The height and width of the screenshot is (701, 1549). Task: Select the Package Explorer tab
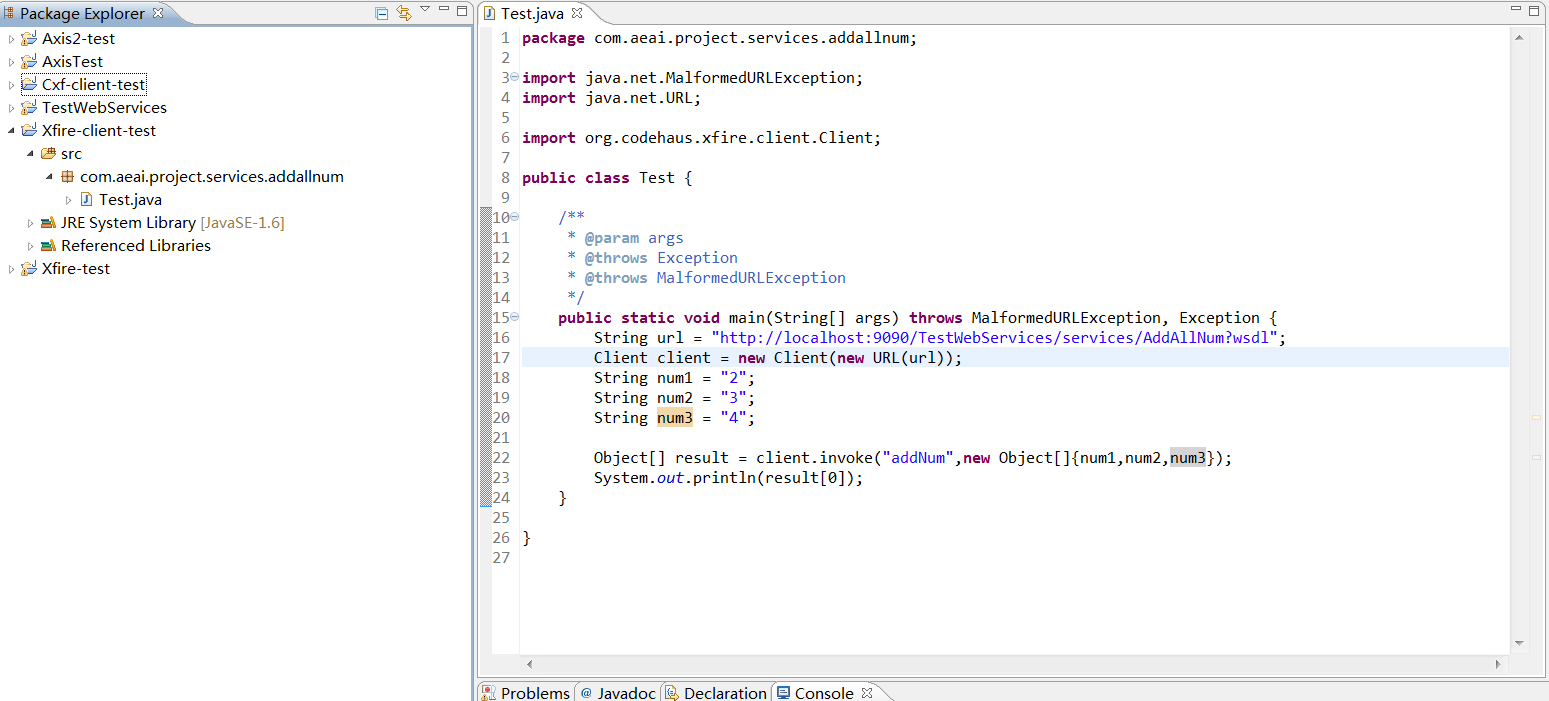82,14
